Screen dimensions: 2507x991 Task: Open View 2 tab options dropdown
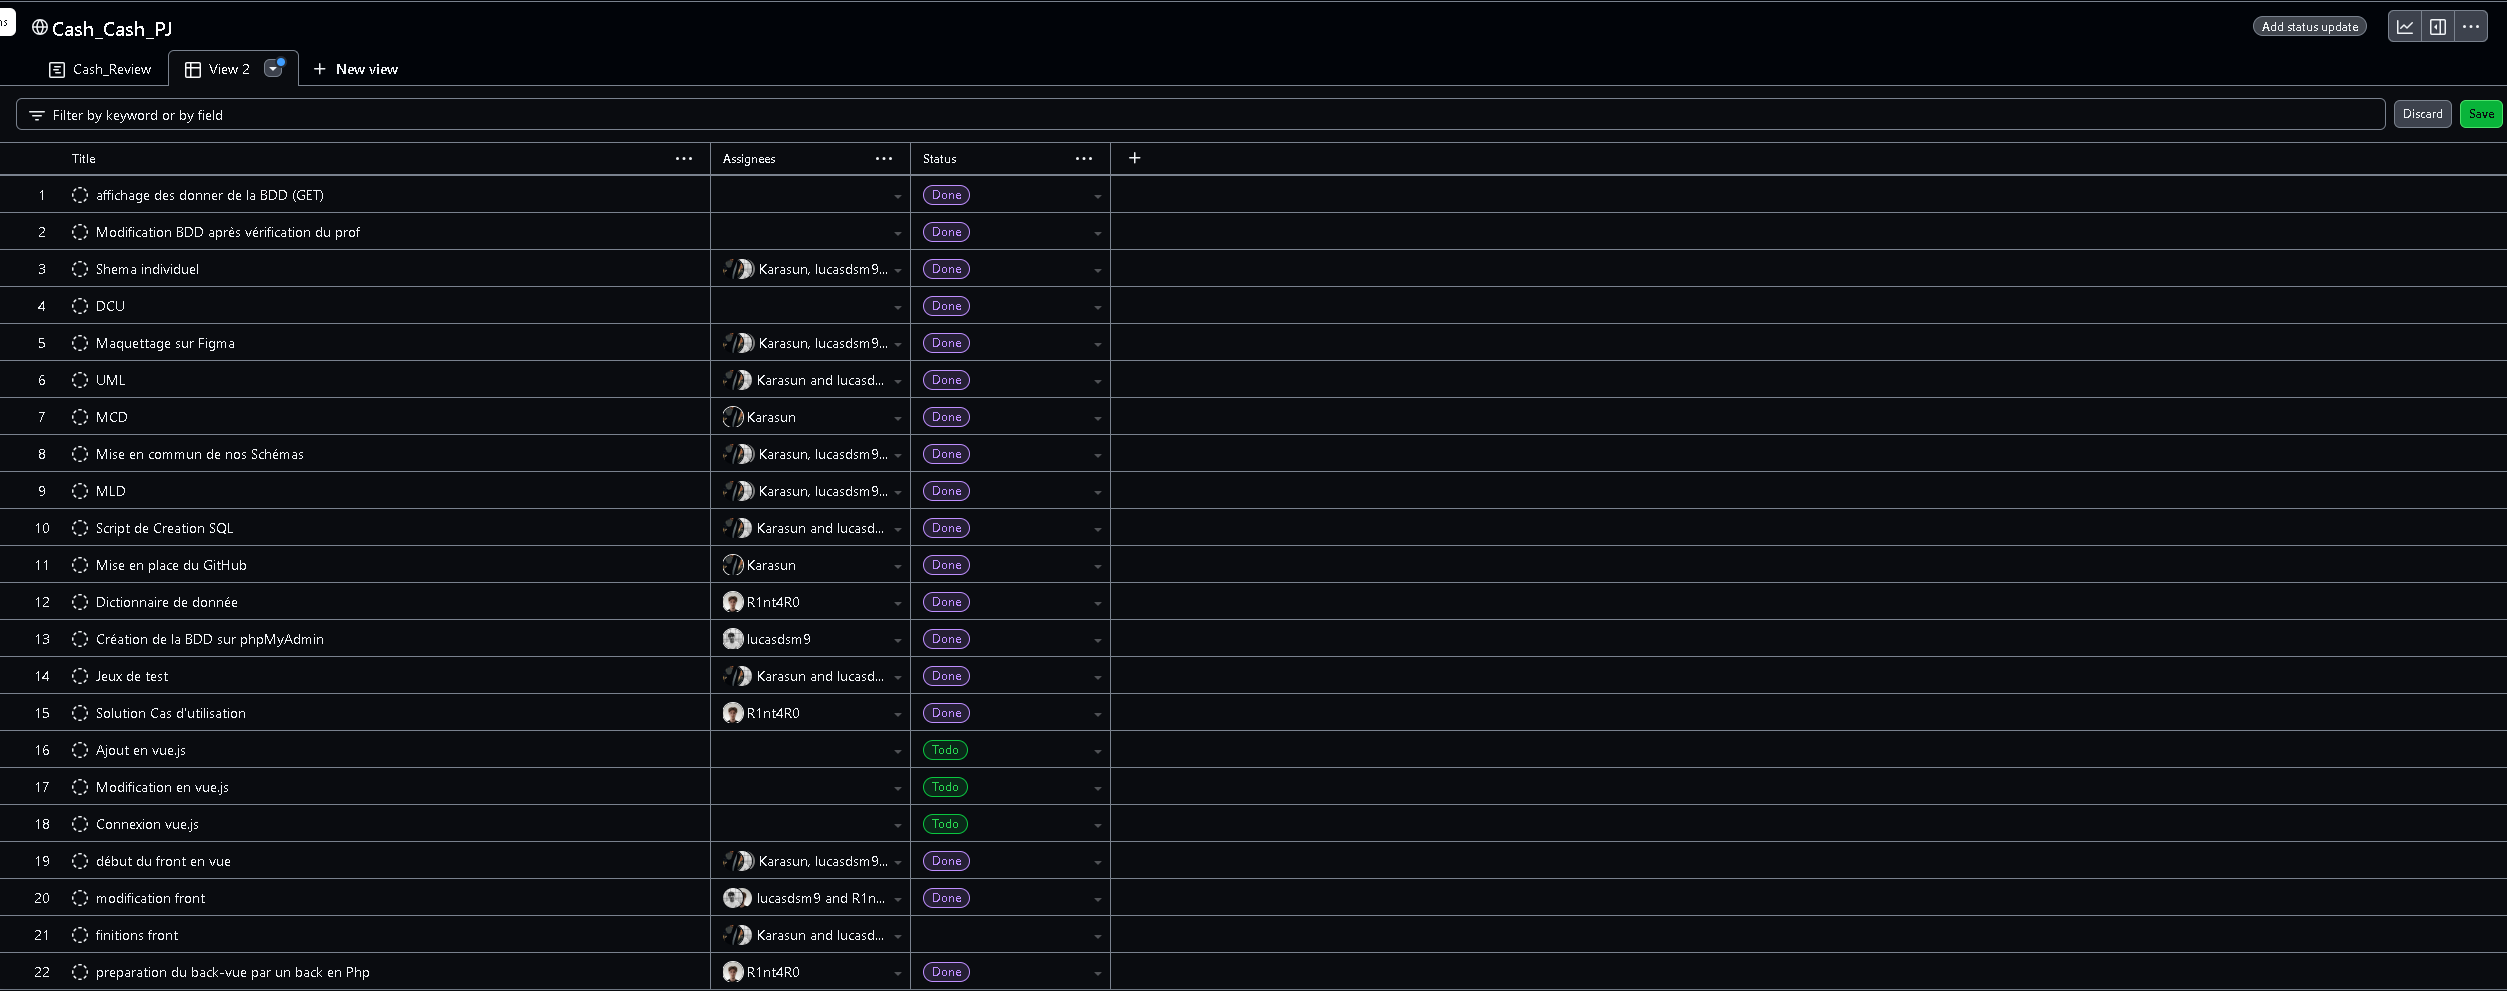pyautogui.click(x=272, y=69)
